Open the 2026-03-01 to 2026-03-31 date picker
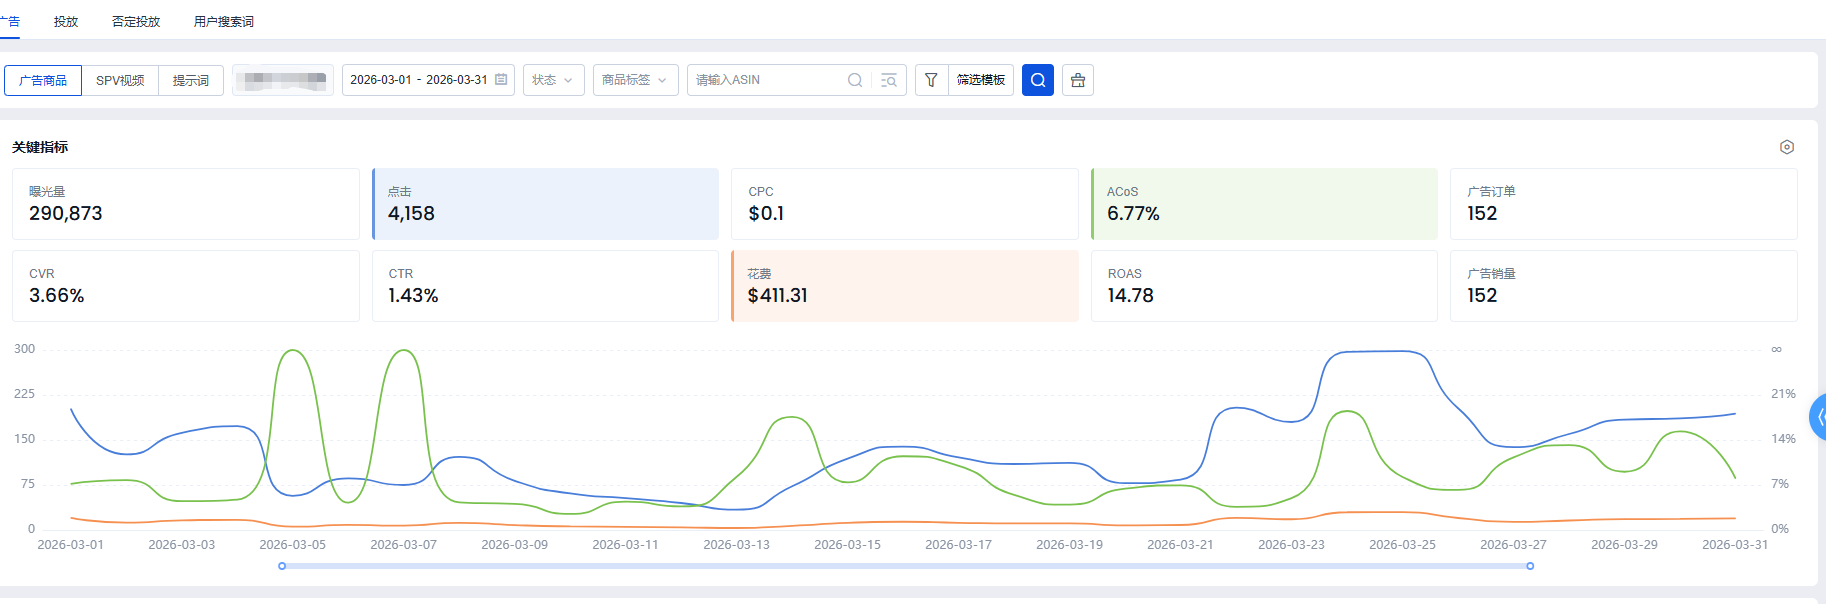 [419, 80]
